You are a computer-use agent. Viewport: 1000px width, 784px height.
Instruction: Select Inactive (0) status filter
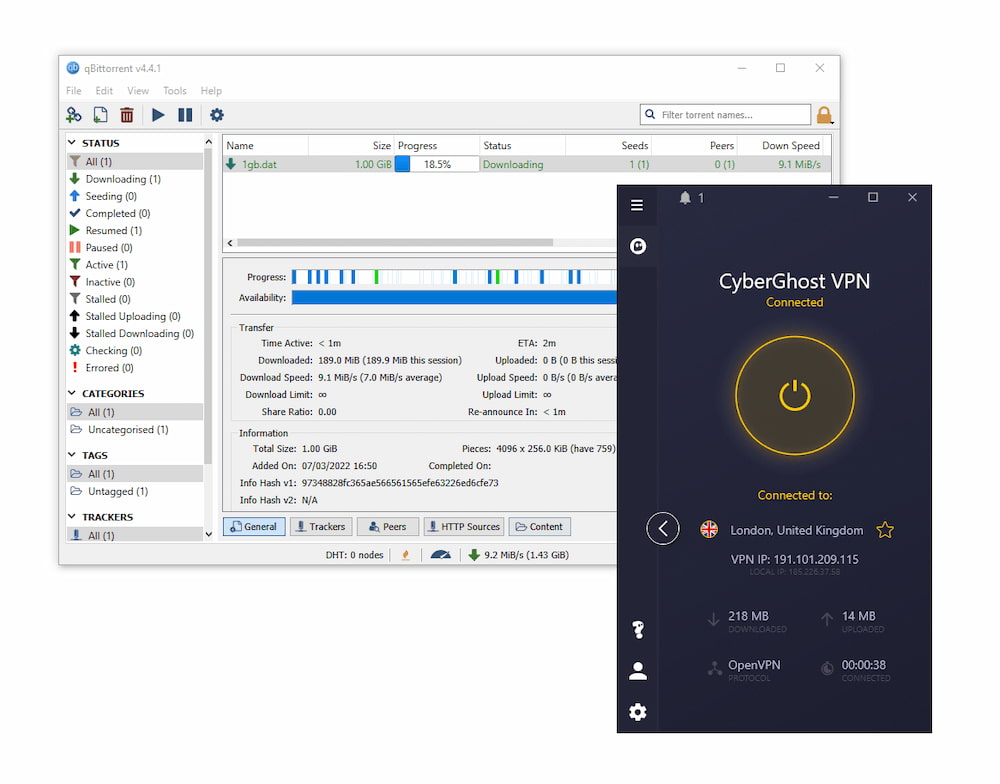tap(110, 282)
